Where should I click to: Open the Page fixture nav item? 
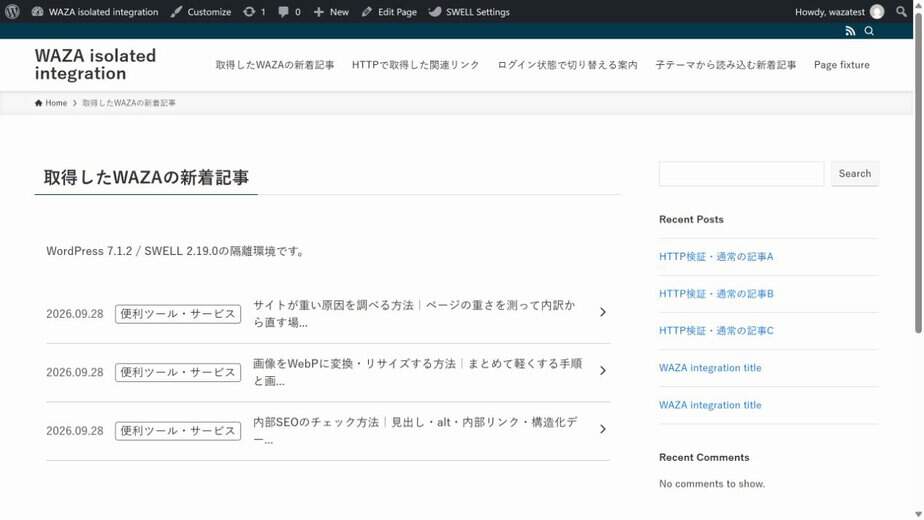[842, 65]
